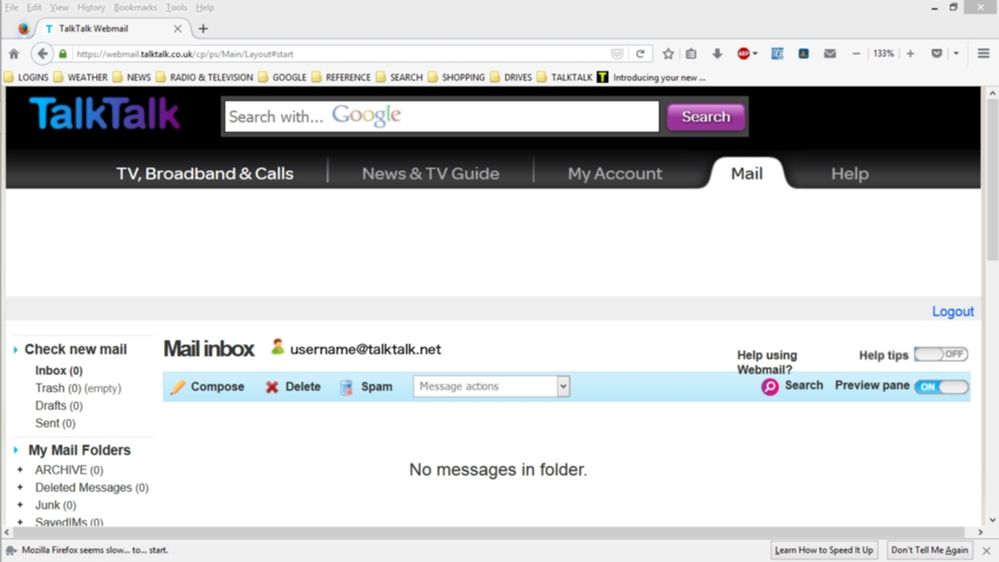Click the Logout link
The image size is (999, 562).
(952, 311)
